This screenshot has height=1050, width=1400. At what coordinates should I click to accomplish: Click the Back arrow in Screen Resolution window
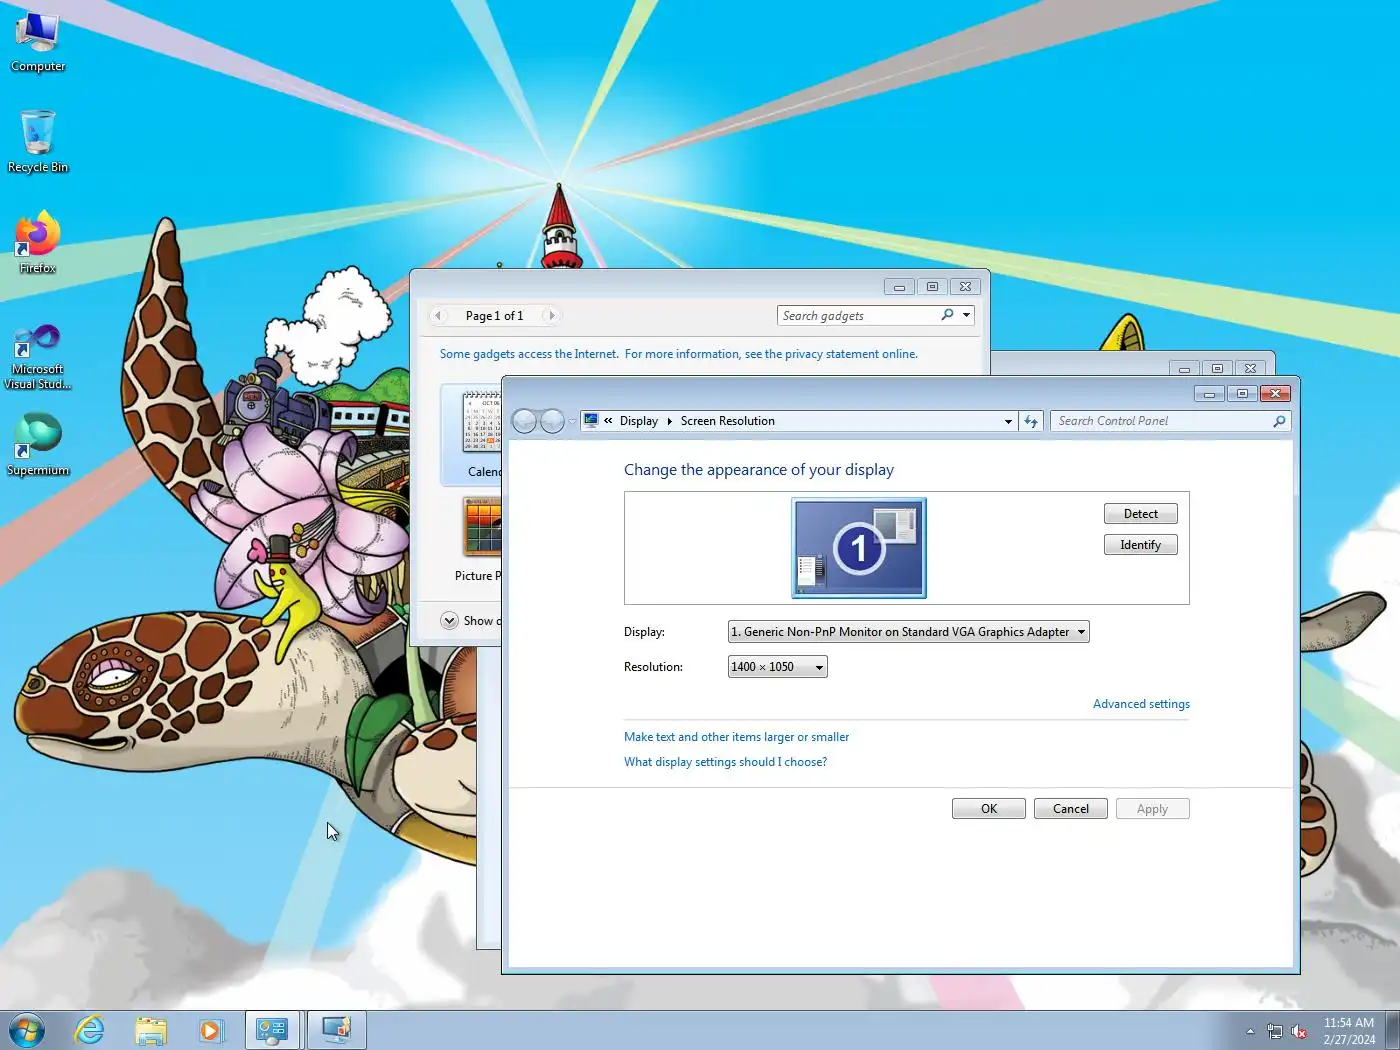click(524, 421)
